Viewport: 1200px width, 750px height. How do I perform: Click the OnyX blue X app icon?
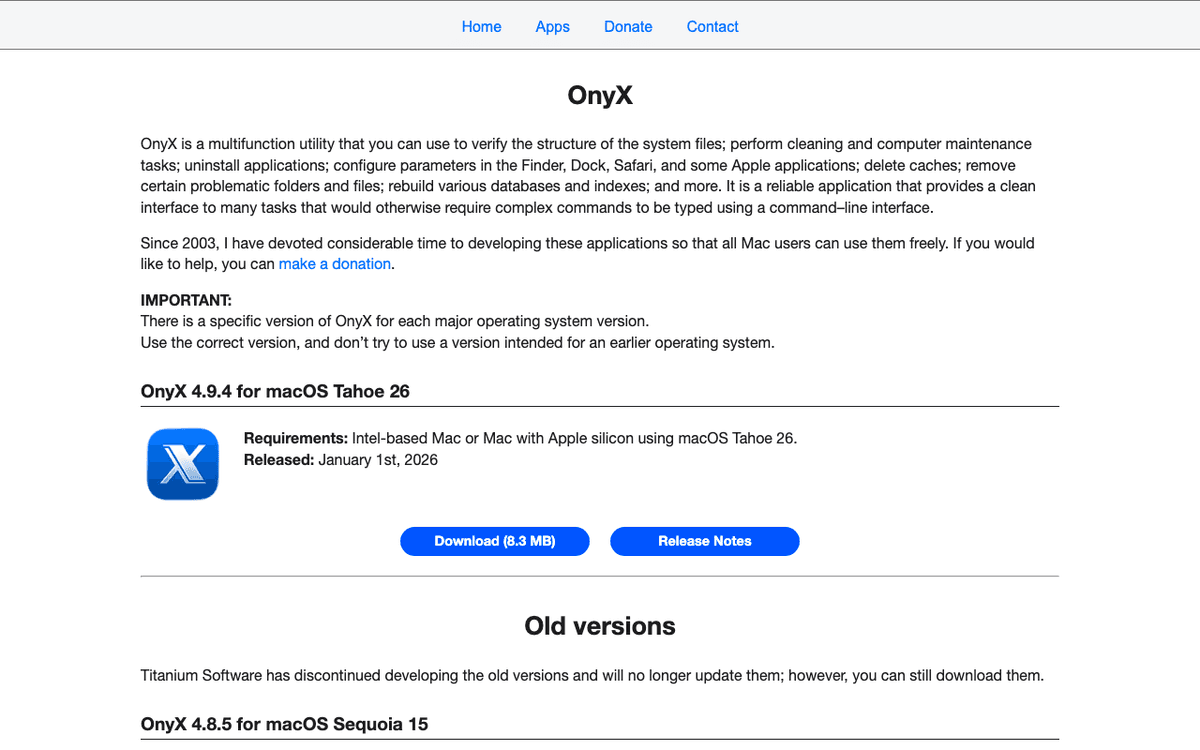click(182, 464)
